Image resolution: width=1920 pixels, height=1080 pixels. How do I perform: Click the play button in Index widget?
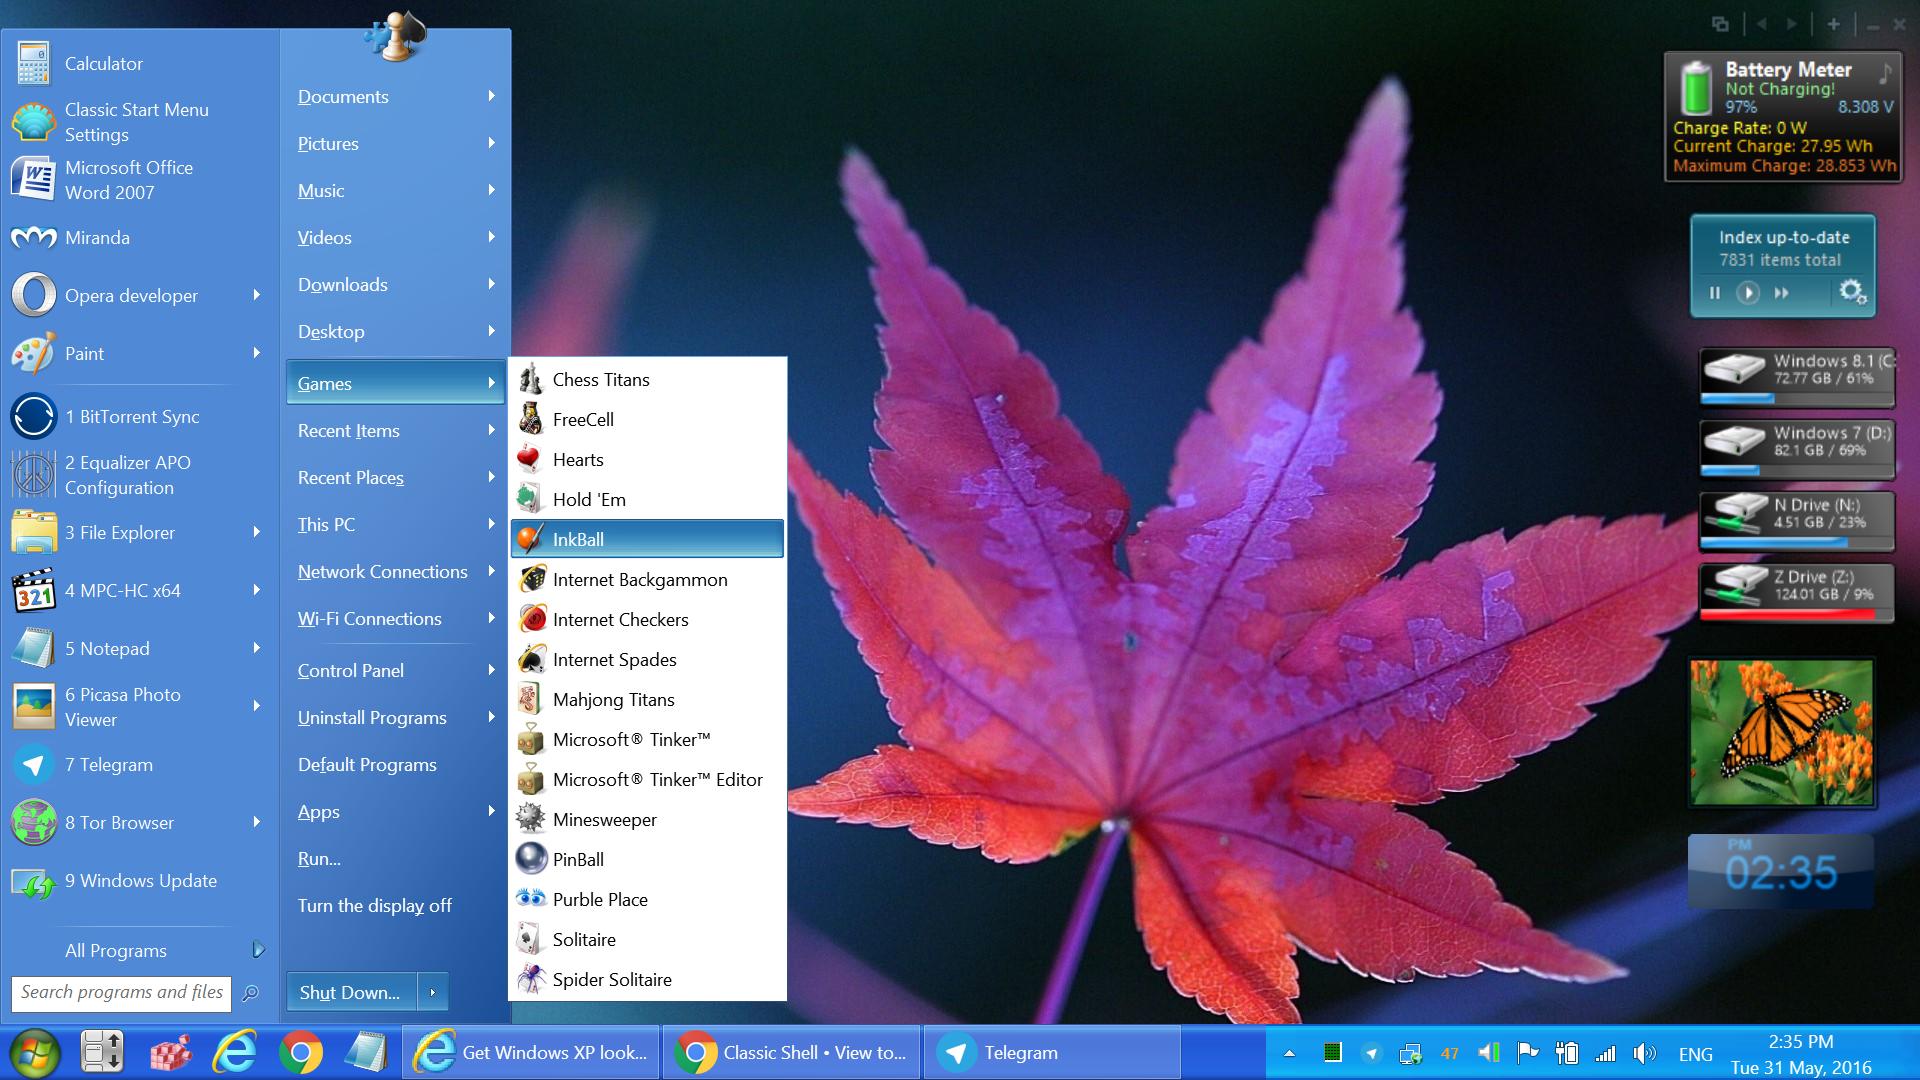click(1748, 293)
